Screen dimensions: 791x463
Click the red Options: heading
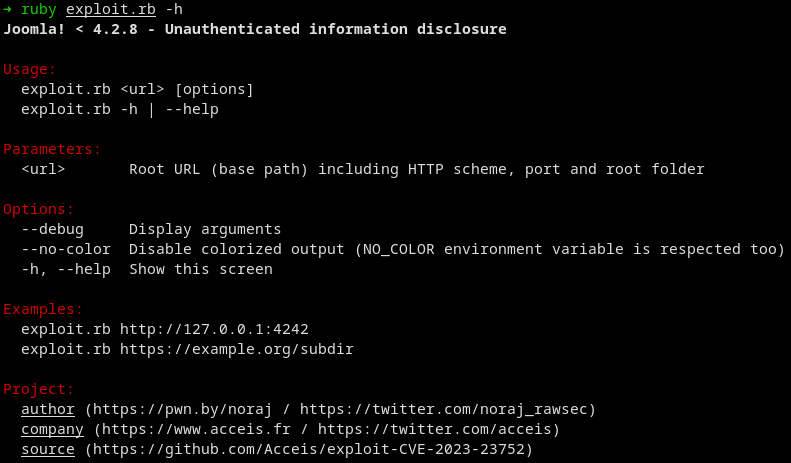tap(38, 209)
